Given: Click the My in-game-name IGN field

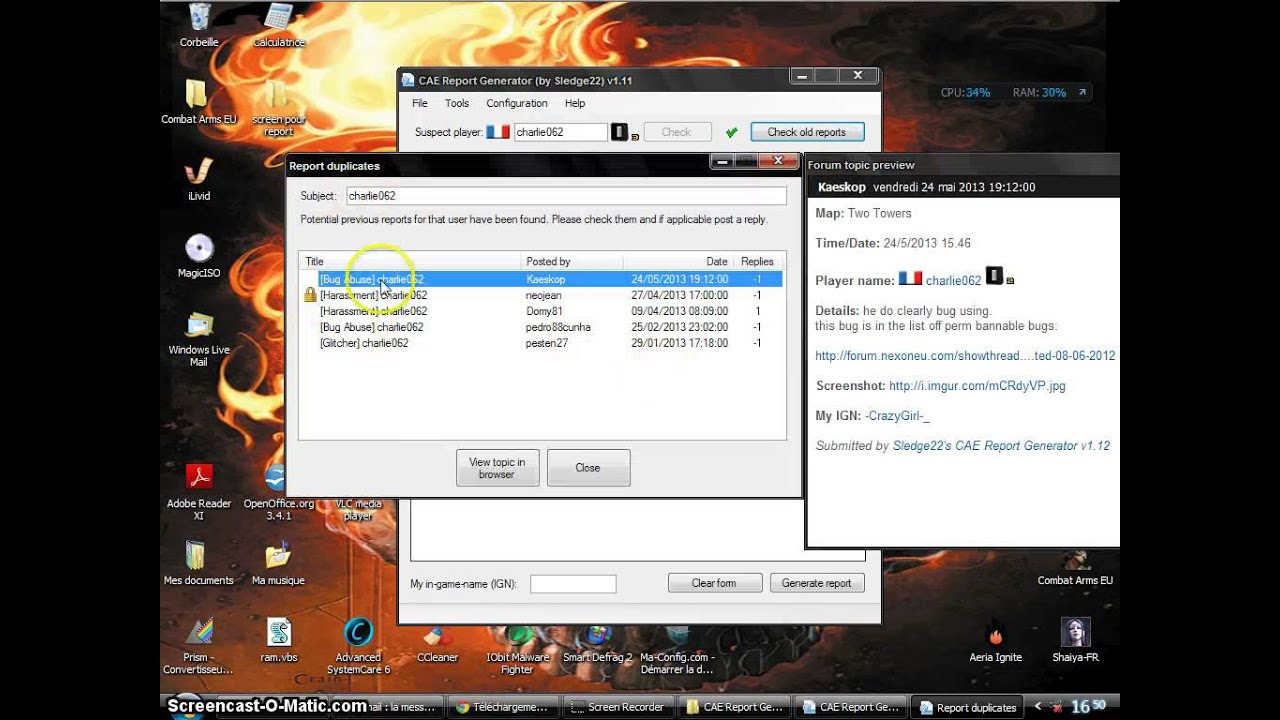Looking at the screenshot, I should pyautogui.click(x=573, y=583).
